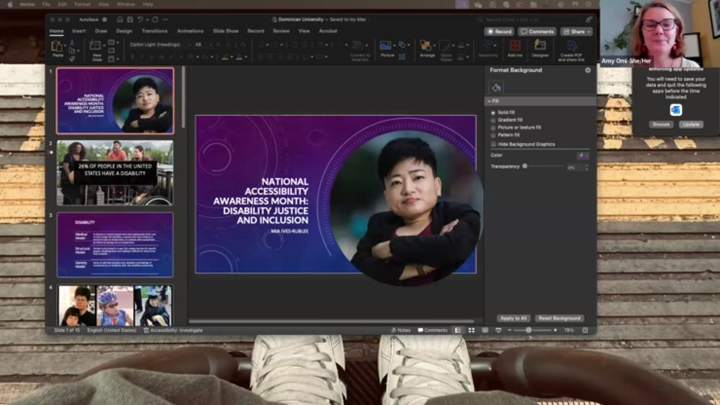Image resolution: width=720 pixels, height=405 pixels.
Task: Select Gradient fill radio button
Action: click(493, 120)
